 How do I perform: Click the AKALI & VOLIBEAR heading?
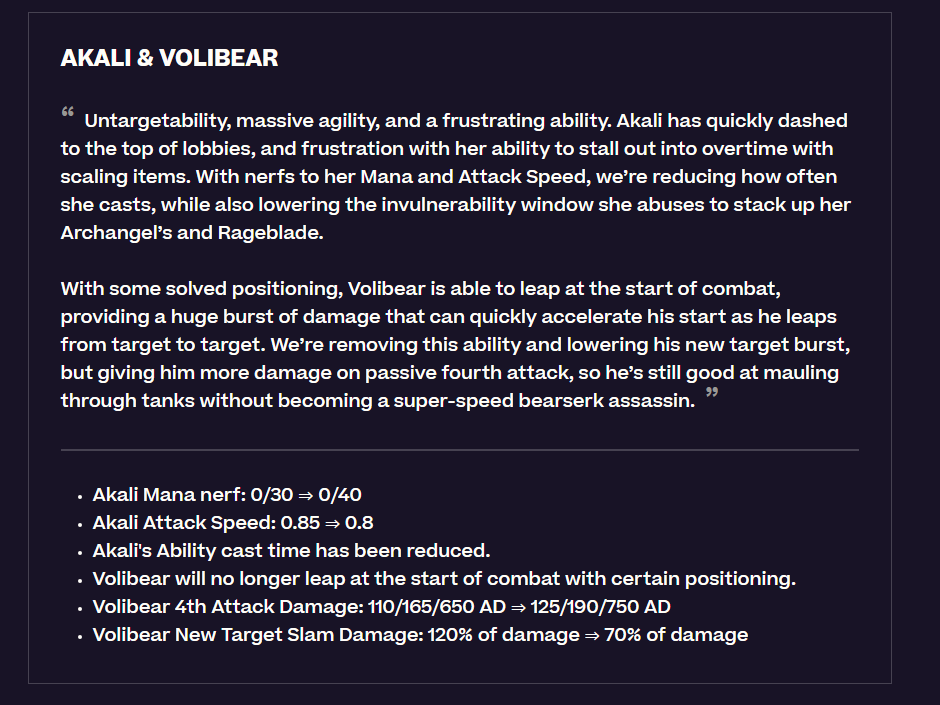(x=169, y=58)
